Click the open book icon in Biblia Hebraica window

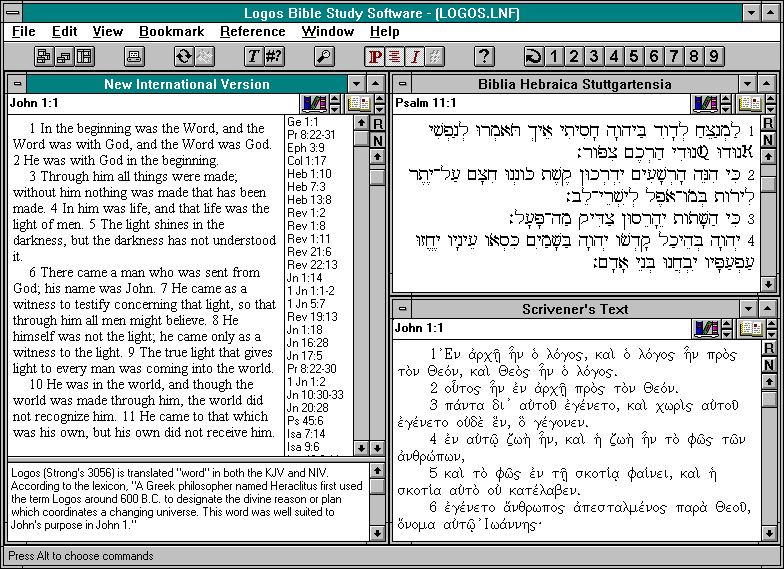[x=750, y=104]
